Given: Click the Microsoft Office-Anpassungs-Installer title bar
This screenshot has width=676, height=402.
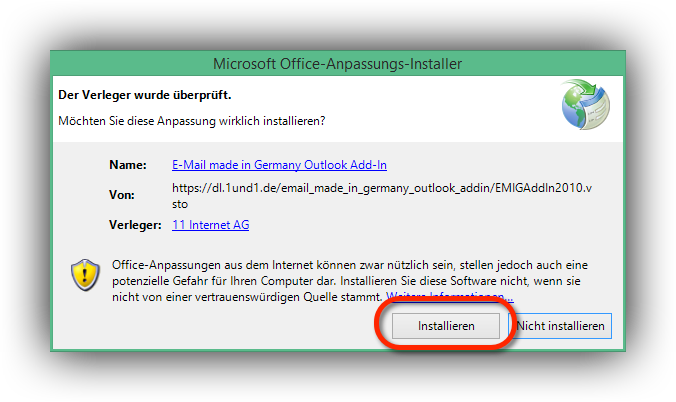Looking at the screenshot, I should click(338, 64).
